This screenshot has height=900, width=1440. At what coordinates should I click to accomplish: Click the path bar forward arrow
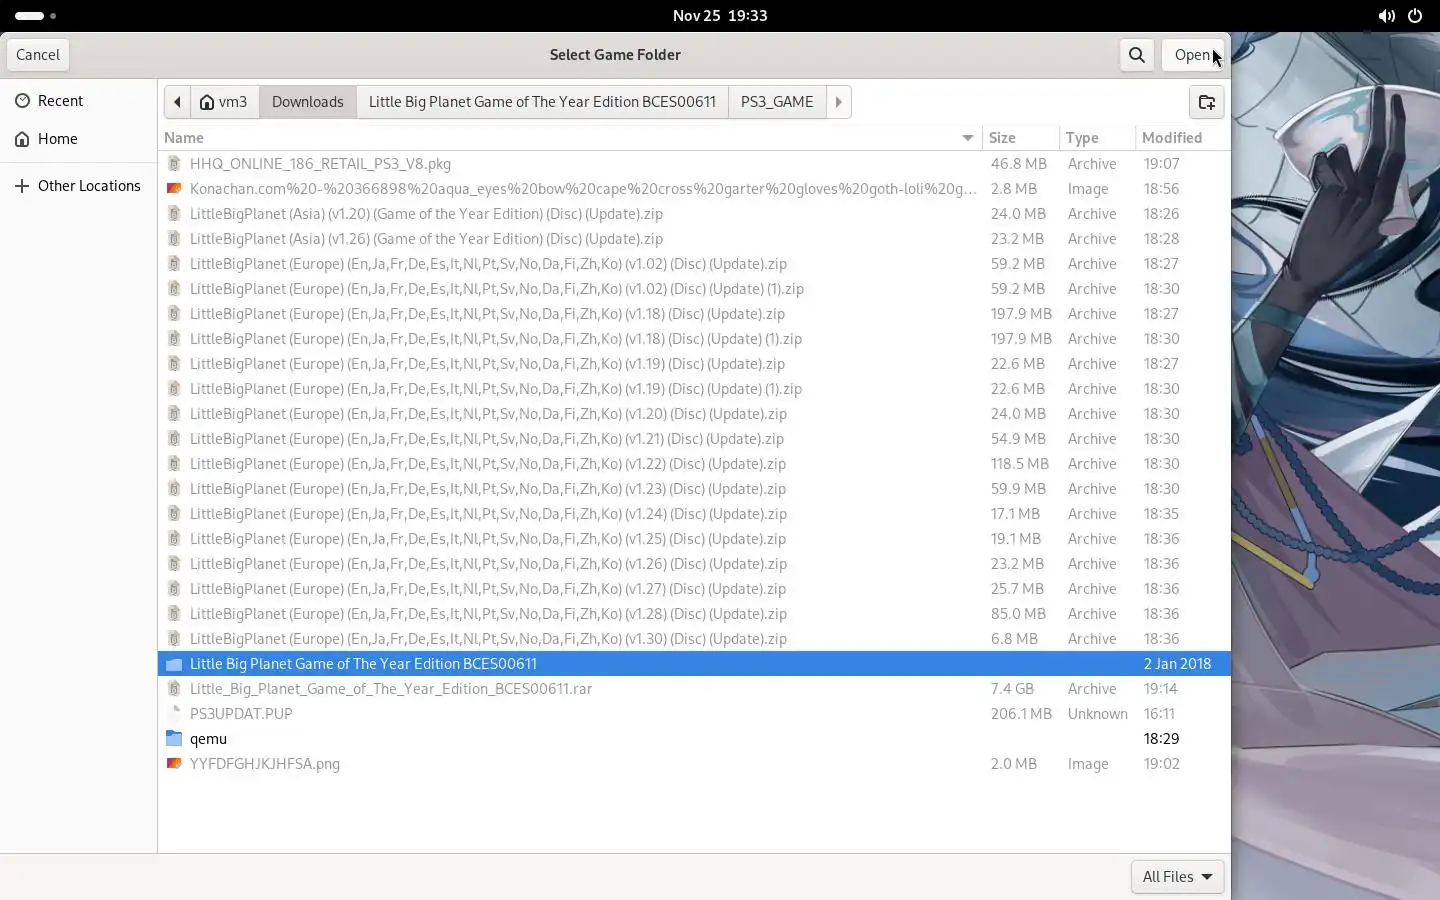click(x=839, y=102)
